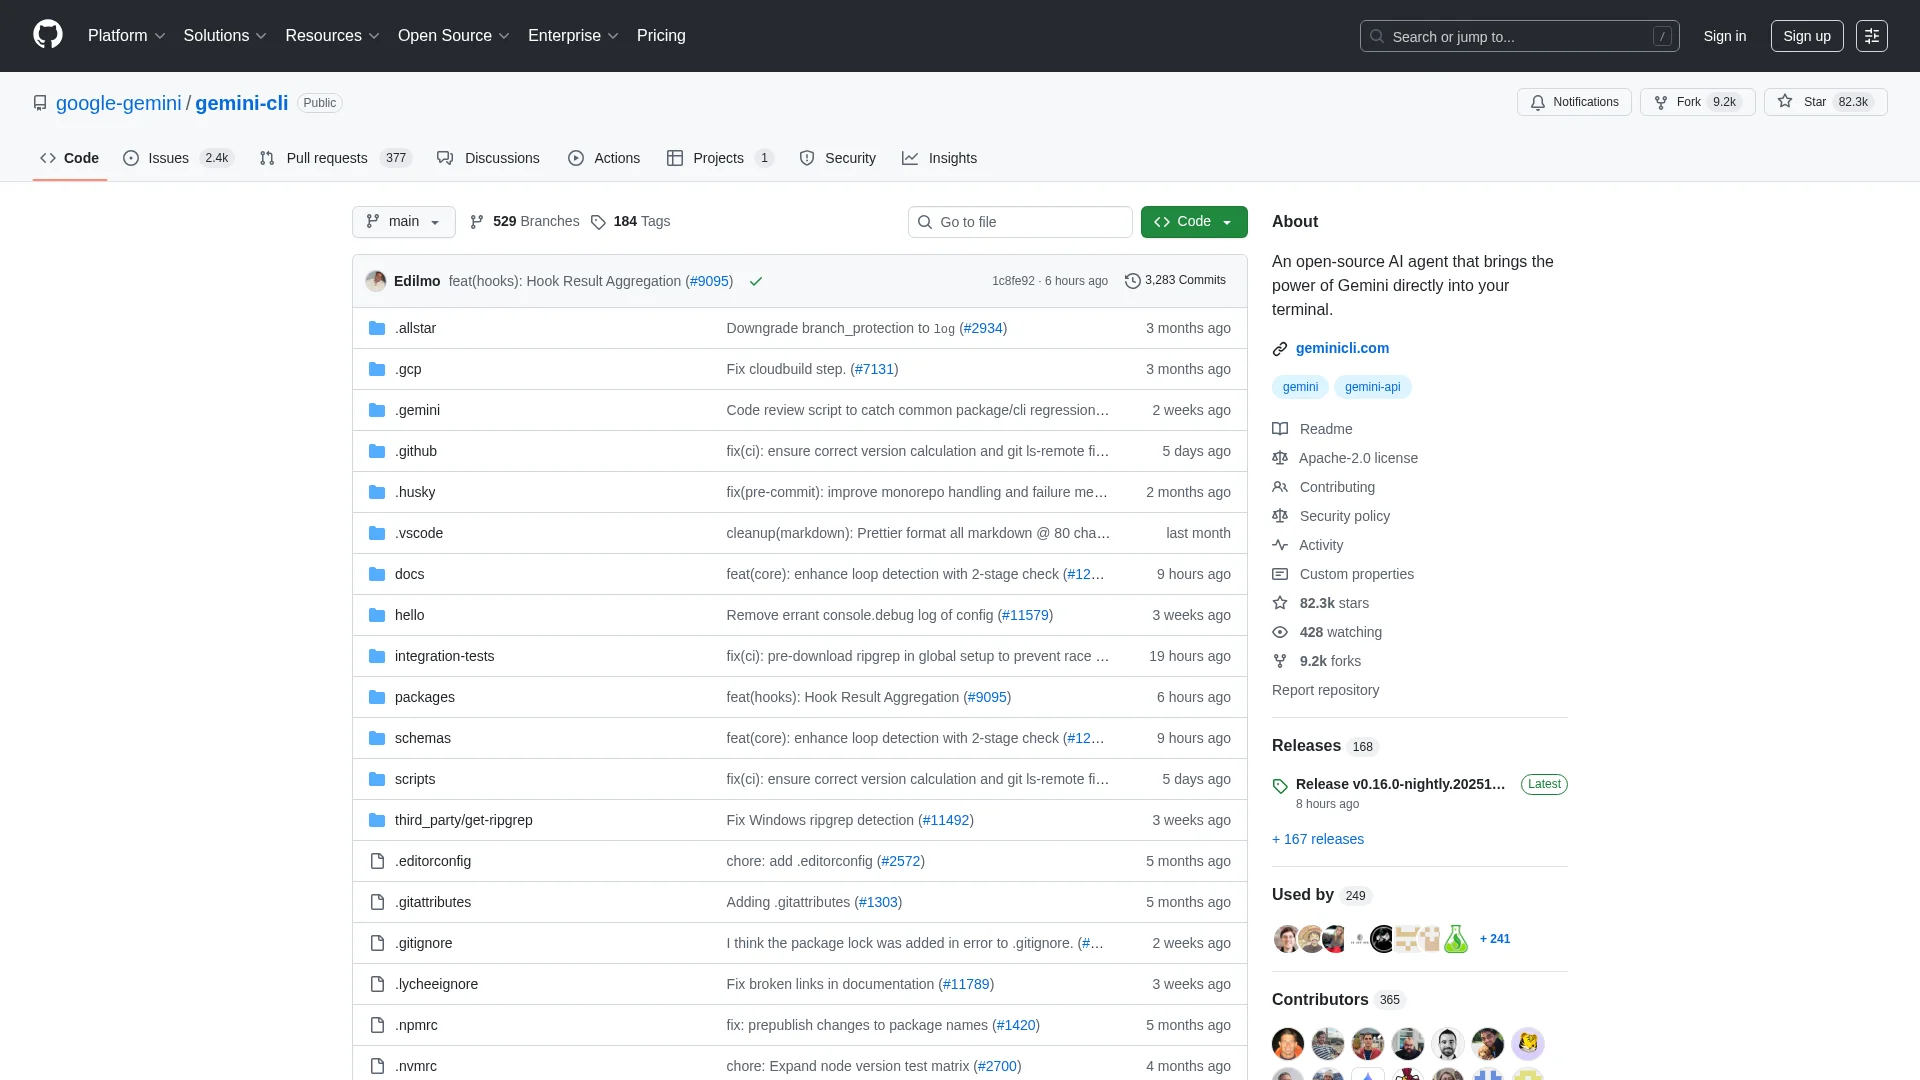The image size is (1920, 1080).
Task: Expand the green Code dropdown button
Action: coord(1193,222)
